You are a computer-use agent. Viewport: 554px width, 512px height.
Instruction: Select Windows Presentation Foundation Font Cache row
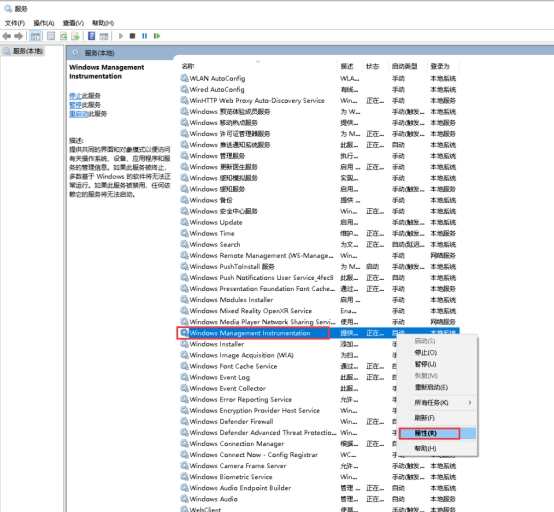319,288
